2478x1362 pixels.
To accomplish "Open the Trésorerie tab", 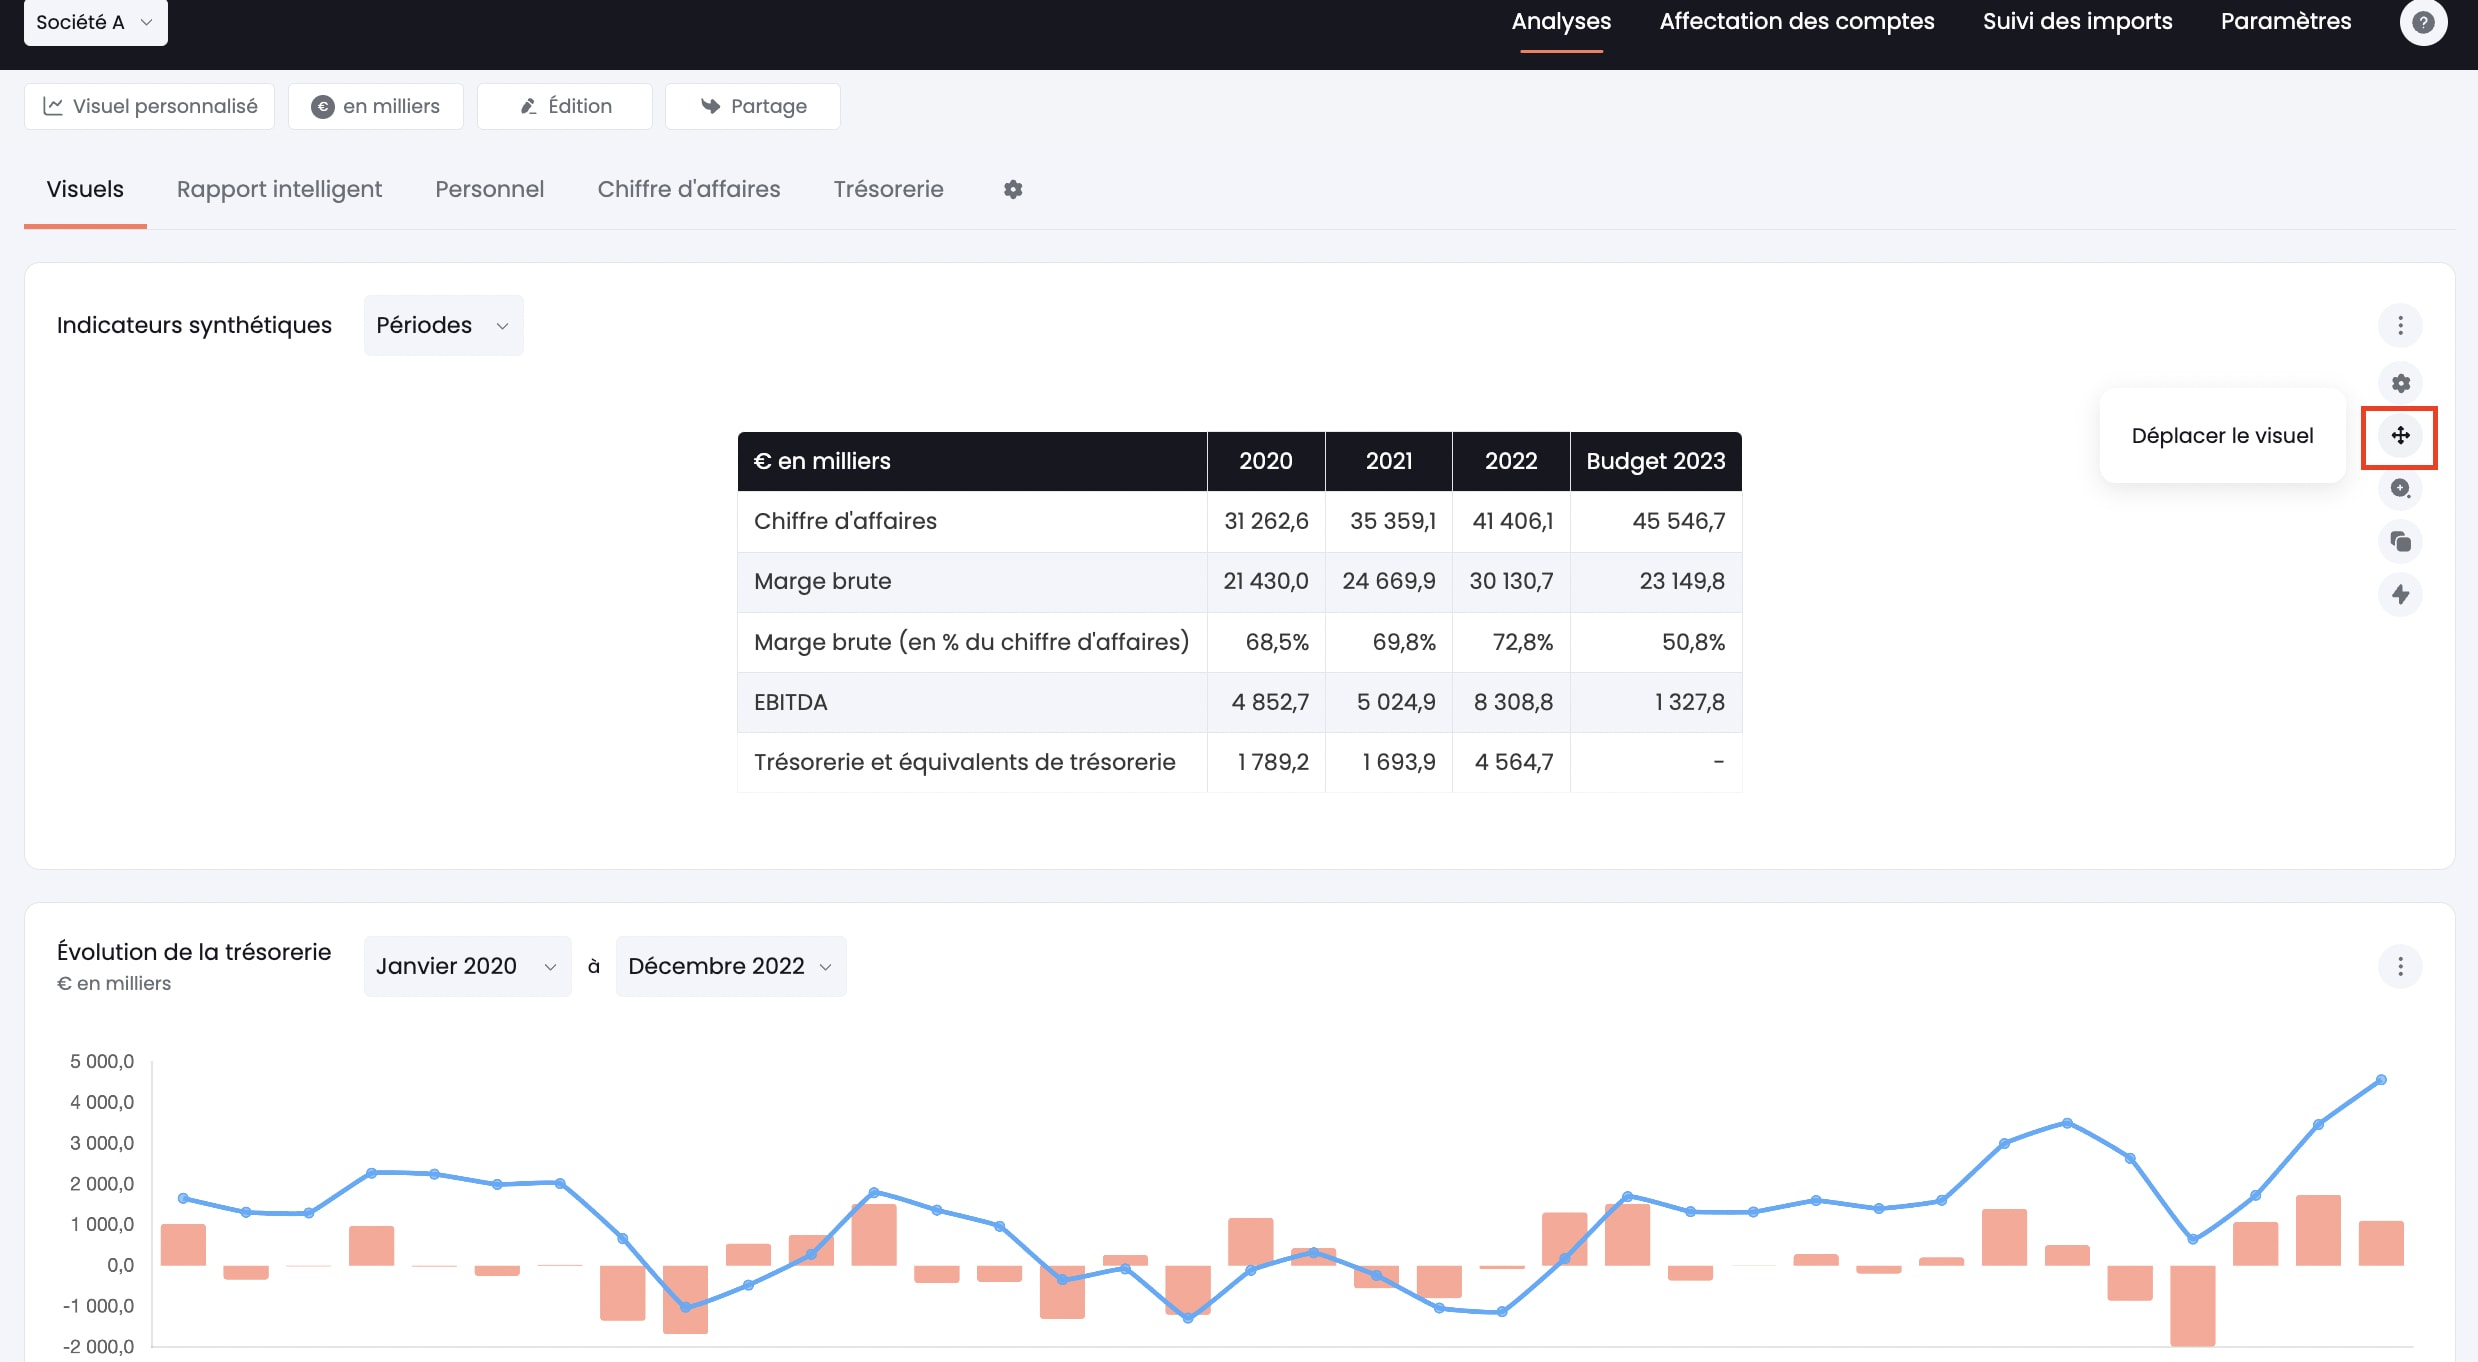I will click(888, 189).
